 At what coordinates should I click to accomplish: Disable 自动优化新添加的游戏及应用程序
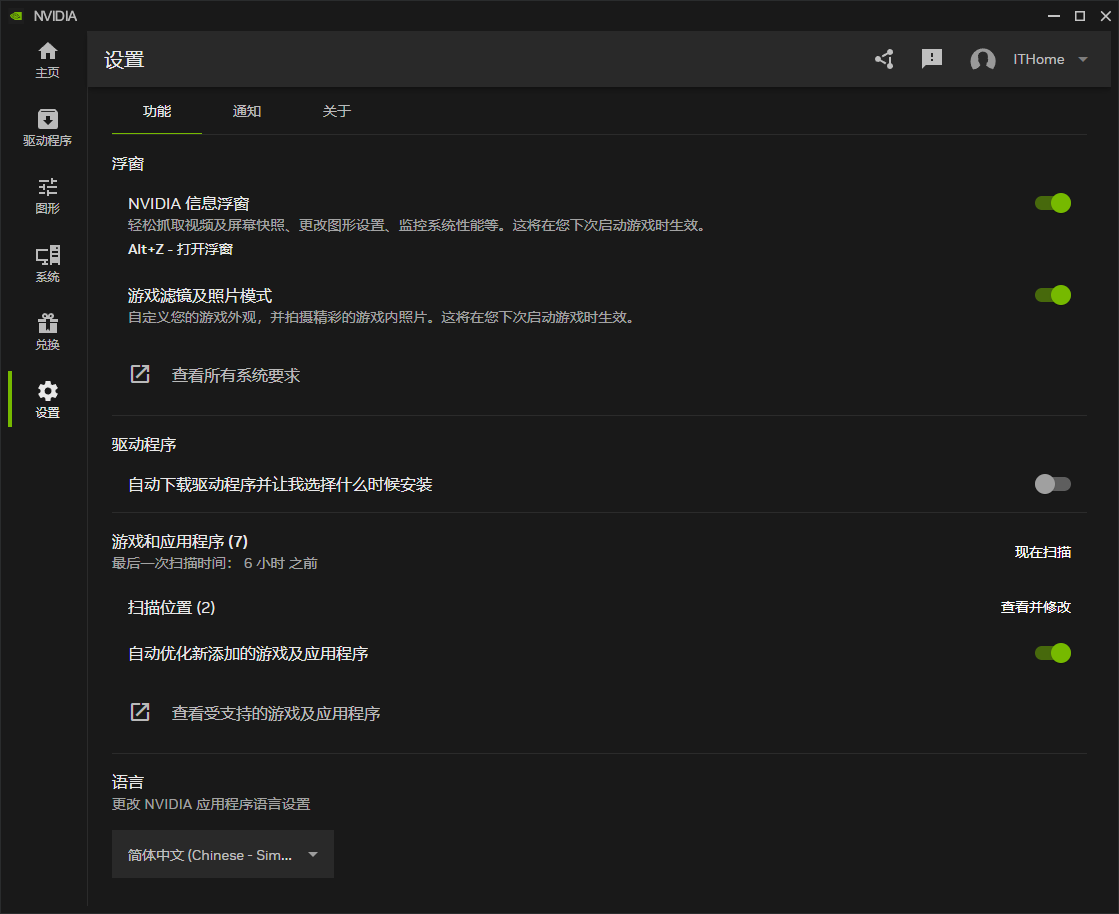1053,653
